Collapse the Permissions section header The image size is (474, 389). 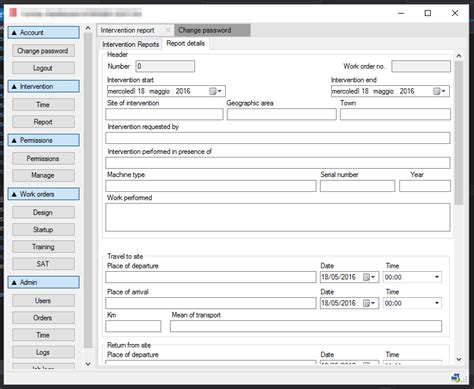(x=43, y=140)
